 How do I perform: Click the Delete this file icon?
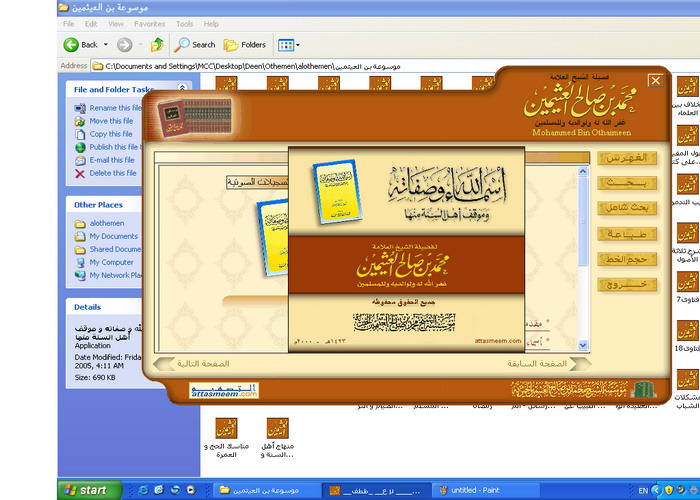(x=80, y=173)
